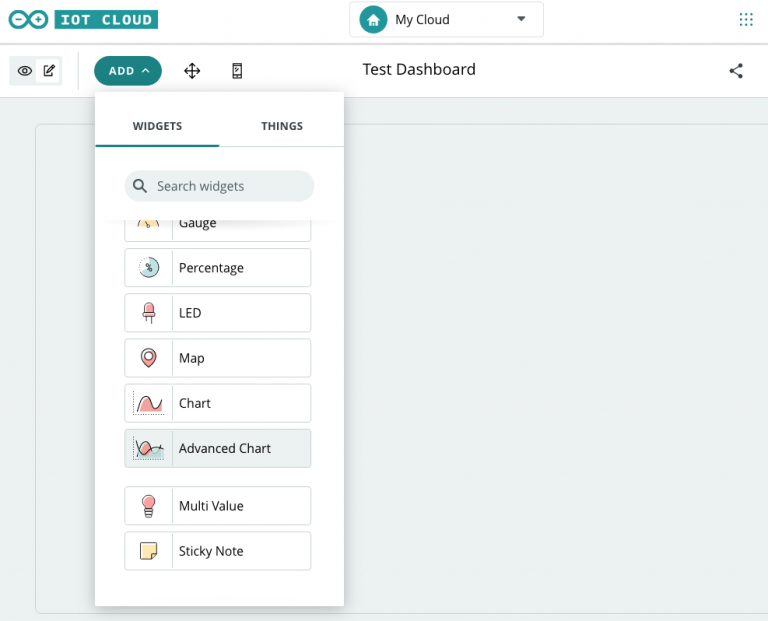Screen dimensions: 768x621
Task: Add a Sticky Note widget
Action: (x=217, y=550)
